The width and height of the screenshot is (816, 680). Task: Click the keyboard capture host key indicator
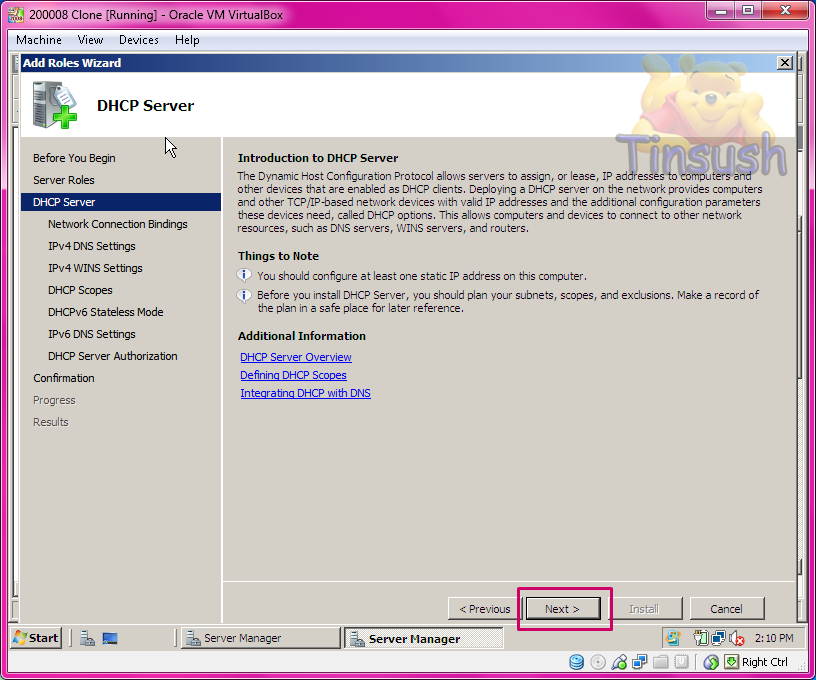point(731,662)
